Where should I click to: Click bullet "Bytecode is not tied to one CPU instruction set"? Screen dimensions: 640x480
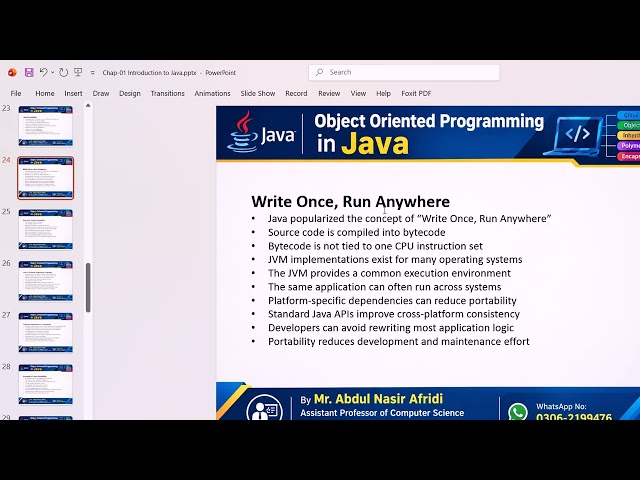pos(375,246)
